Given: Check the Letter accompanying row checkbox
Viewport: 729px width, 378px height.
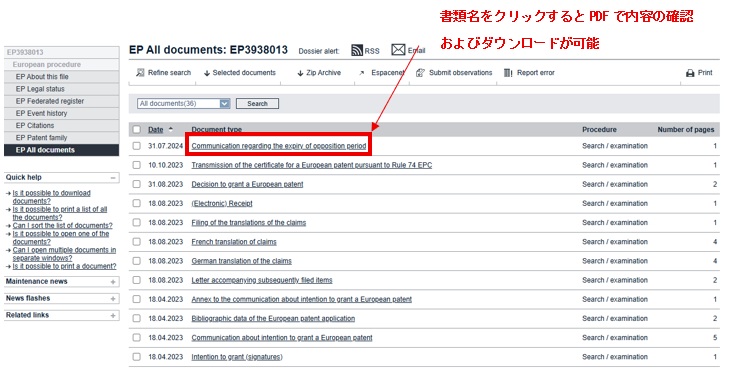Looking at the screenshot, I should [x=136, y=280].
